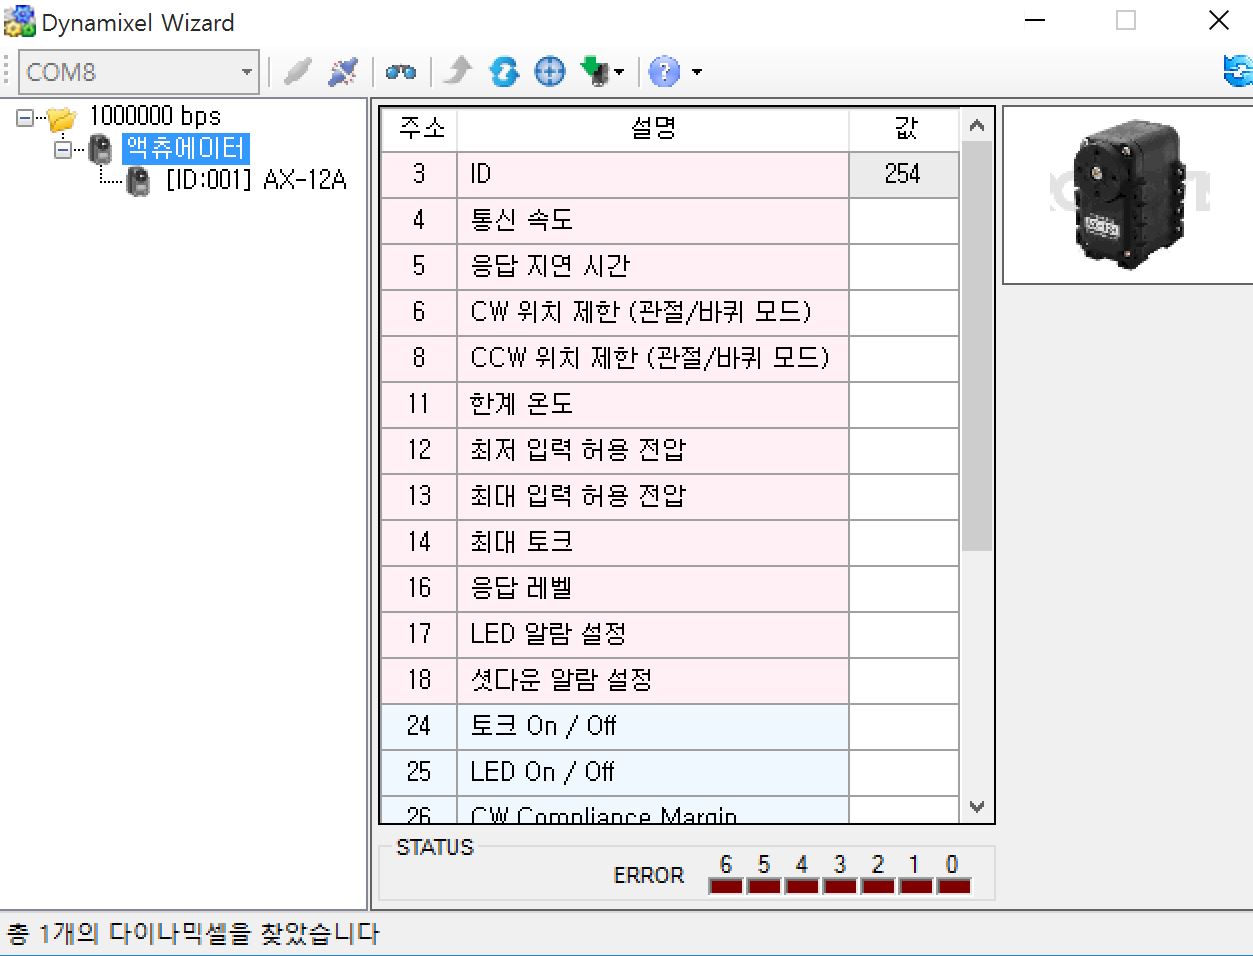Click the blue crosshair toolbar icon
Screen dimensions: 1253x956
550,71
